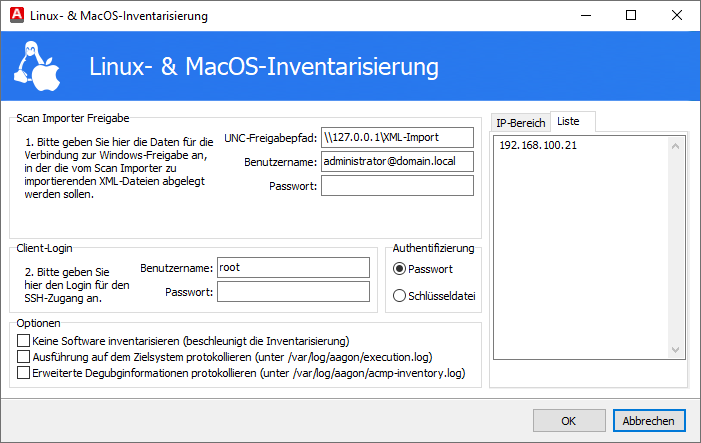The height and width of the screenshot is (443, 701).
Task: Click the Scan Importer Passwort field
Action: pyautogui.click(x=397, y=186)
